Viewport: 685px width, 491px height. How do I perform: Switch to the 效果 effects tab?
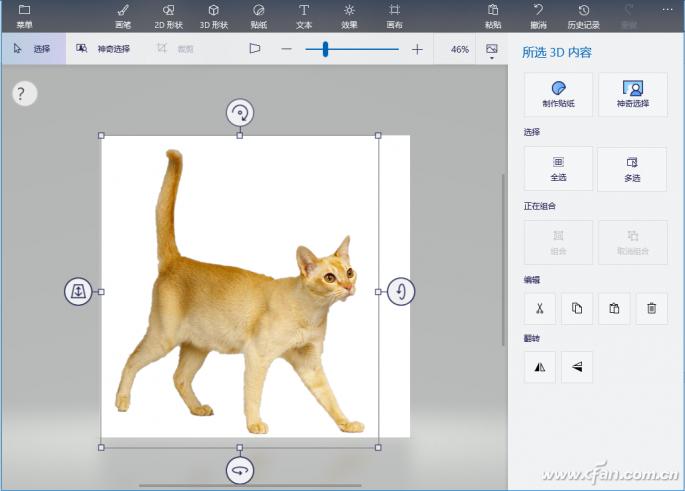click(x=349, y=15)
